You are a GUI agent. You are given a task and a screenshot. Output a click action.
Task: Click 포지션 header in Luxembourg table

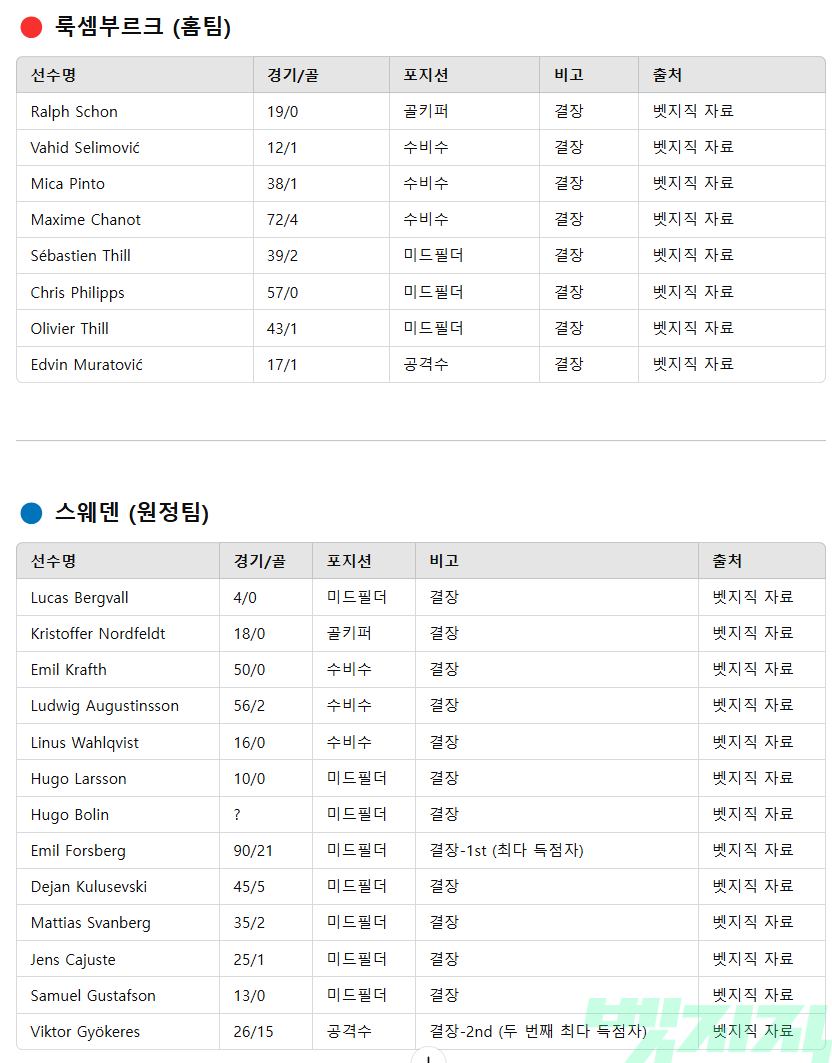pos(426,75)
